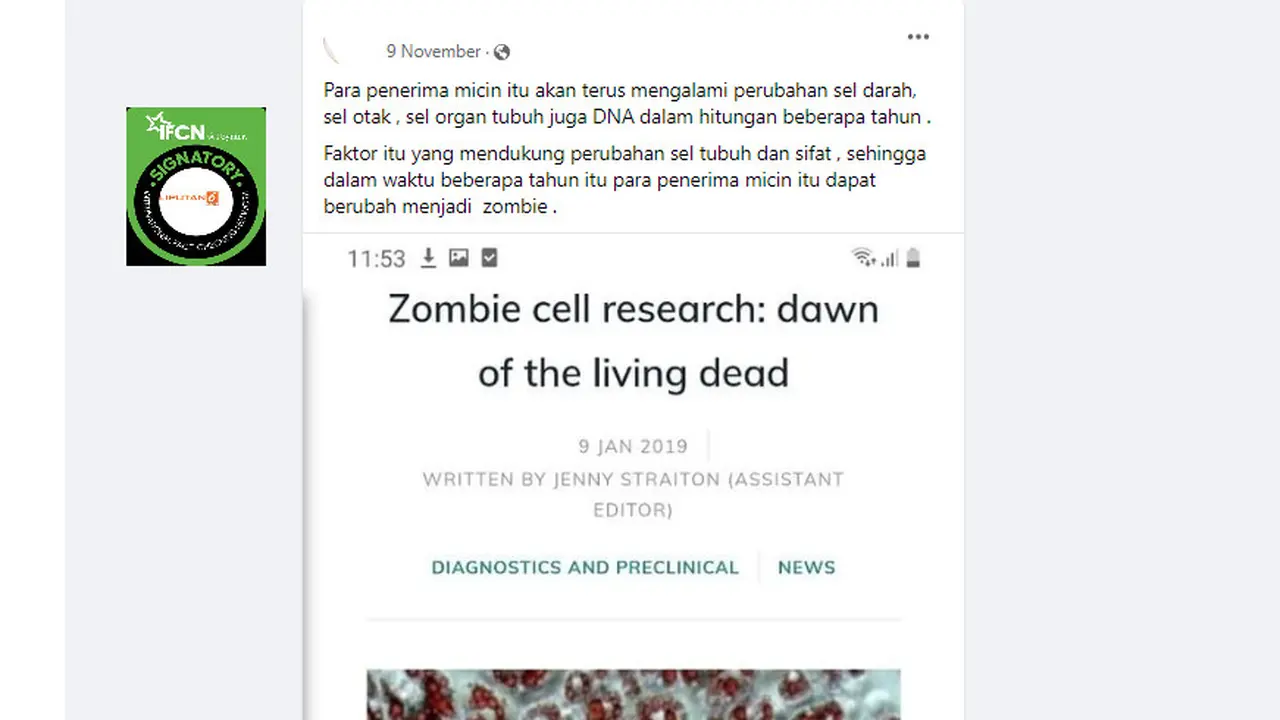Open the NEWS category link
This screenshot has height=720, width=1280.
pos(806,567)
